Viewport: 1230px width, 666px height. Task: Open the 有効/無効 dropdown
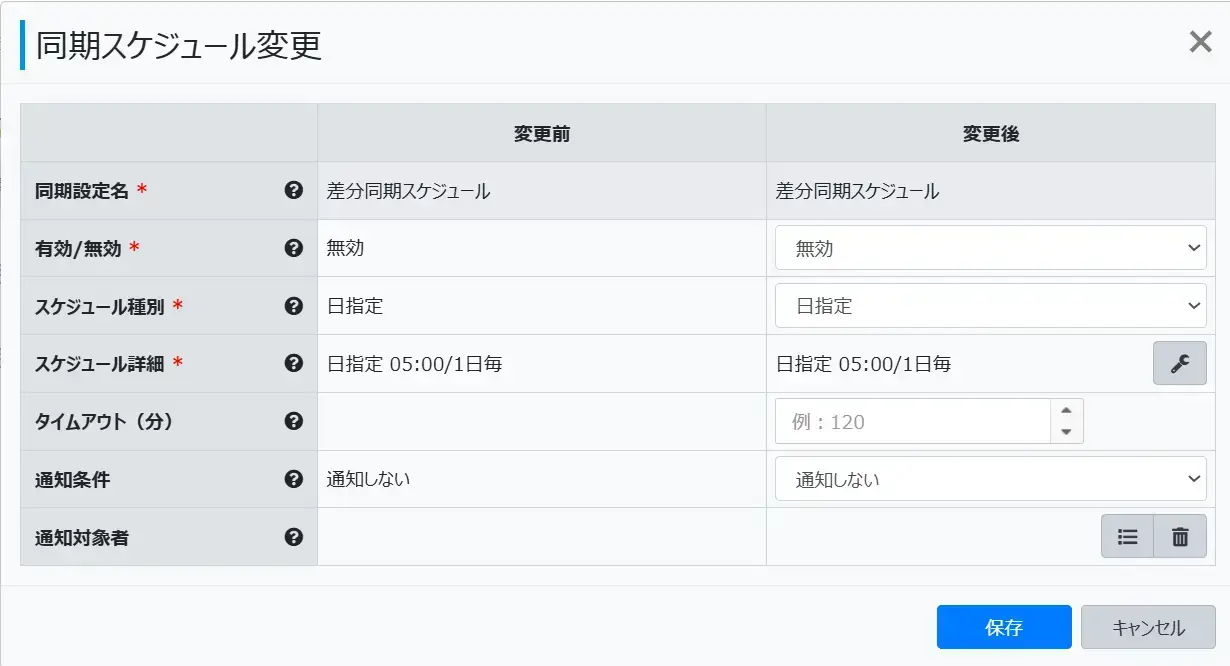pos(990,248)
